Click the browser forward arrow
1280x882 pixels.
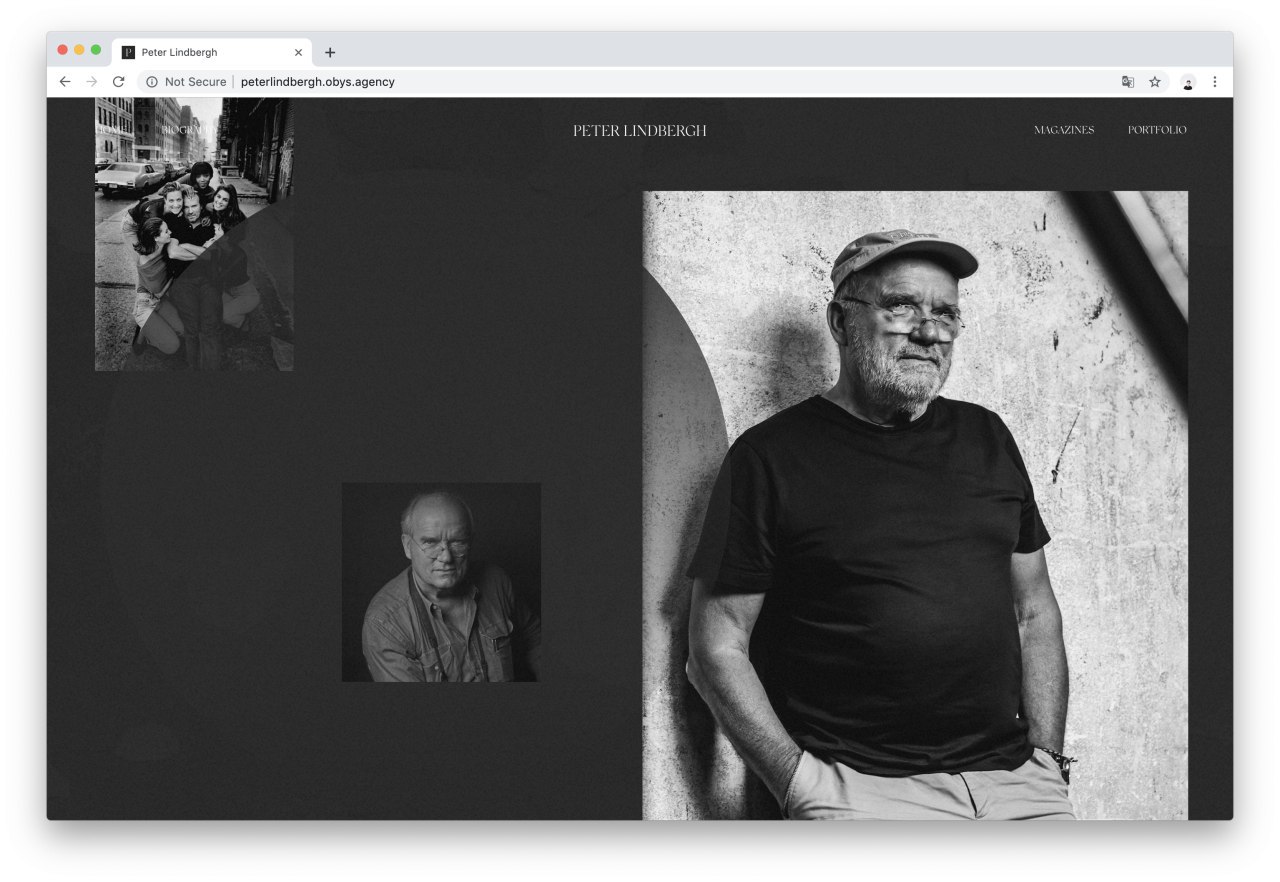tap(92, 82)
